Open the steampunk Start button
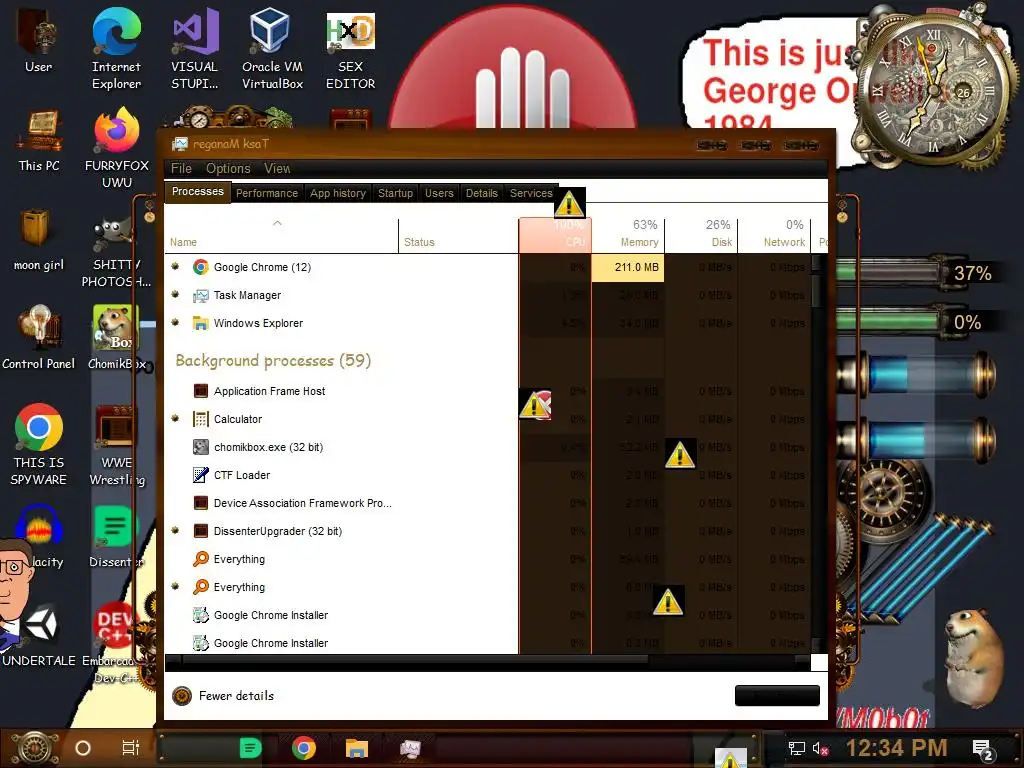The image size is (1024, 768). point(34,748)
